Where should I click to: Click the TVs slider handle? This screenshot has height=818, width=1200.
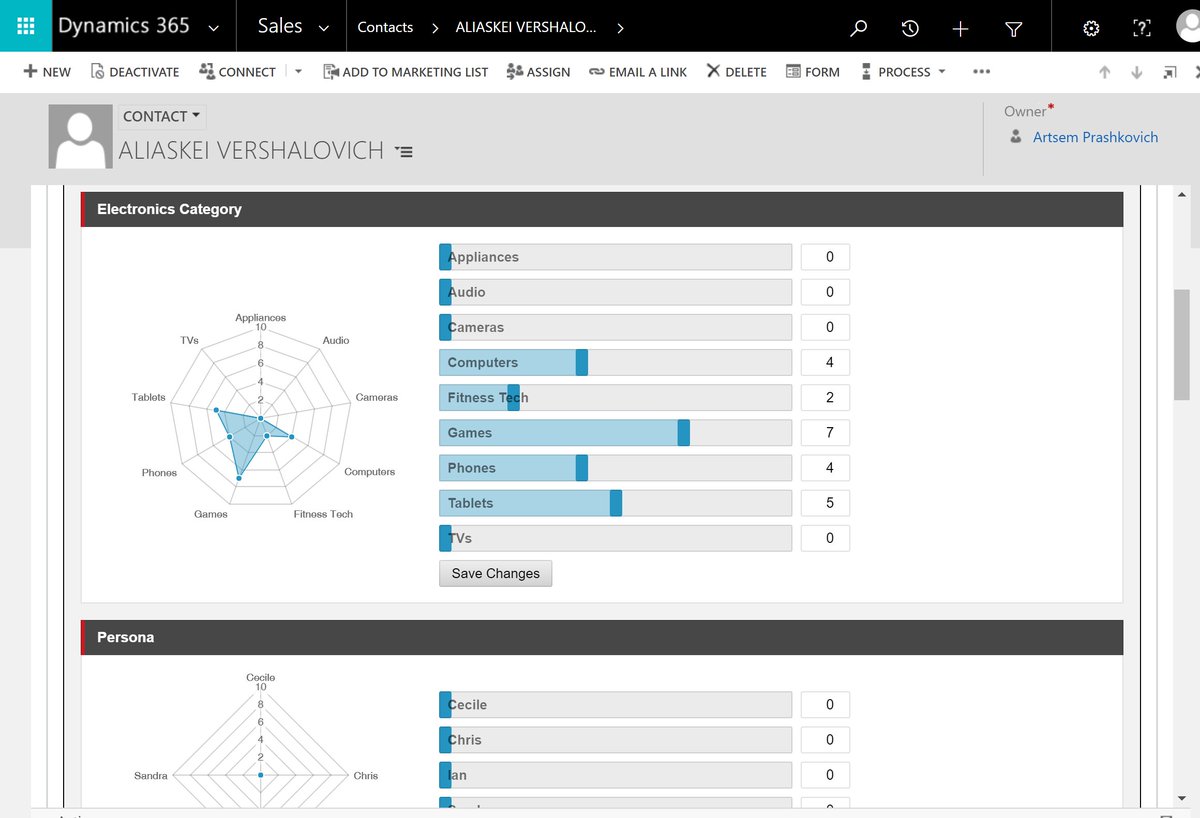[x=446, y=538]
